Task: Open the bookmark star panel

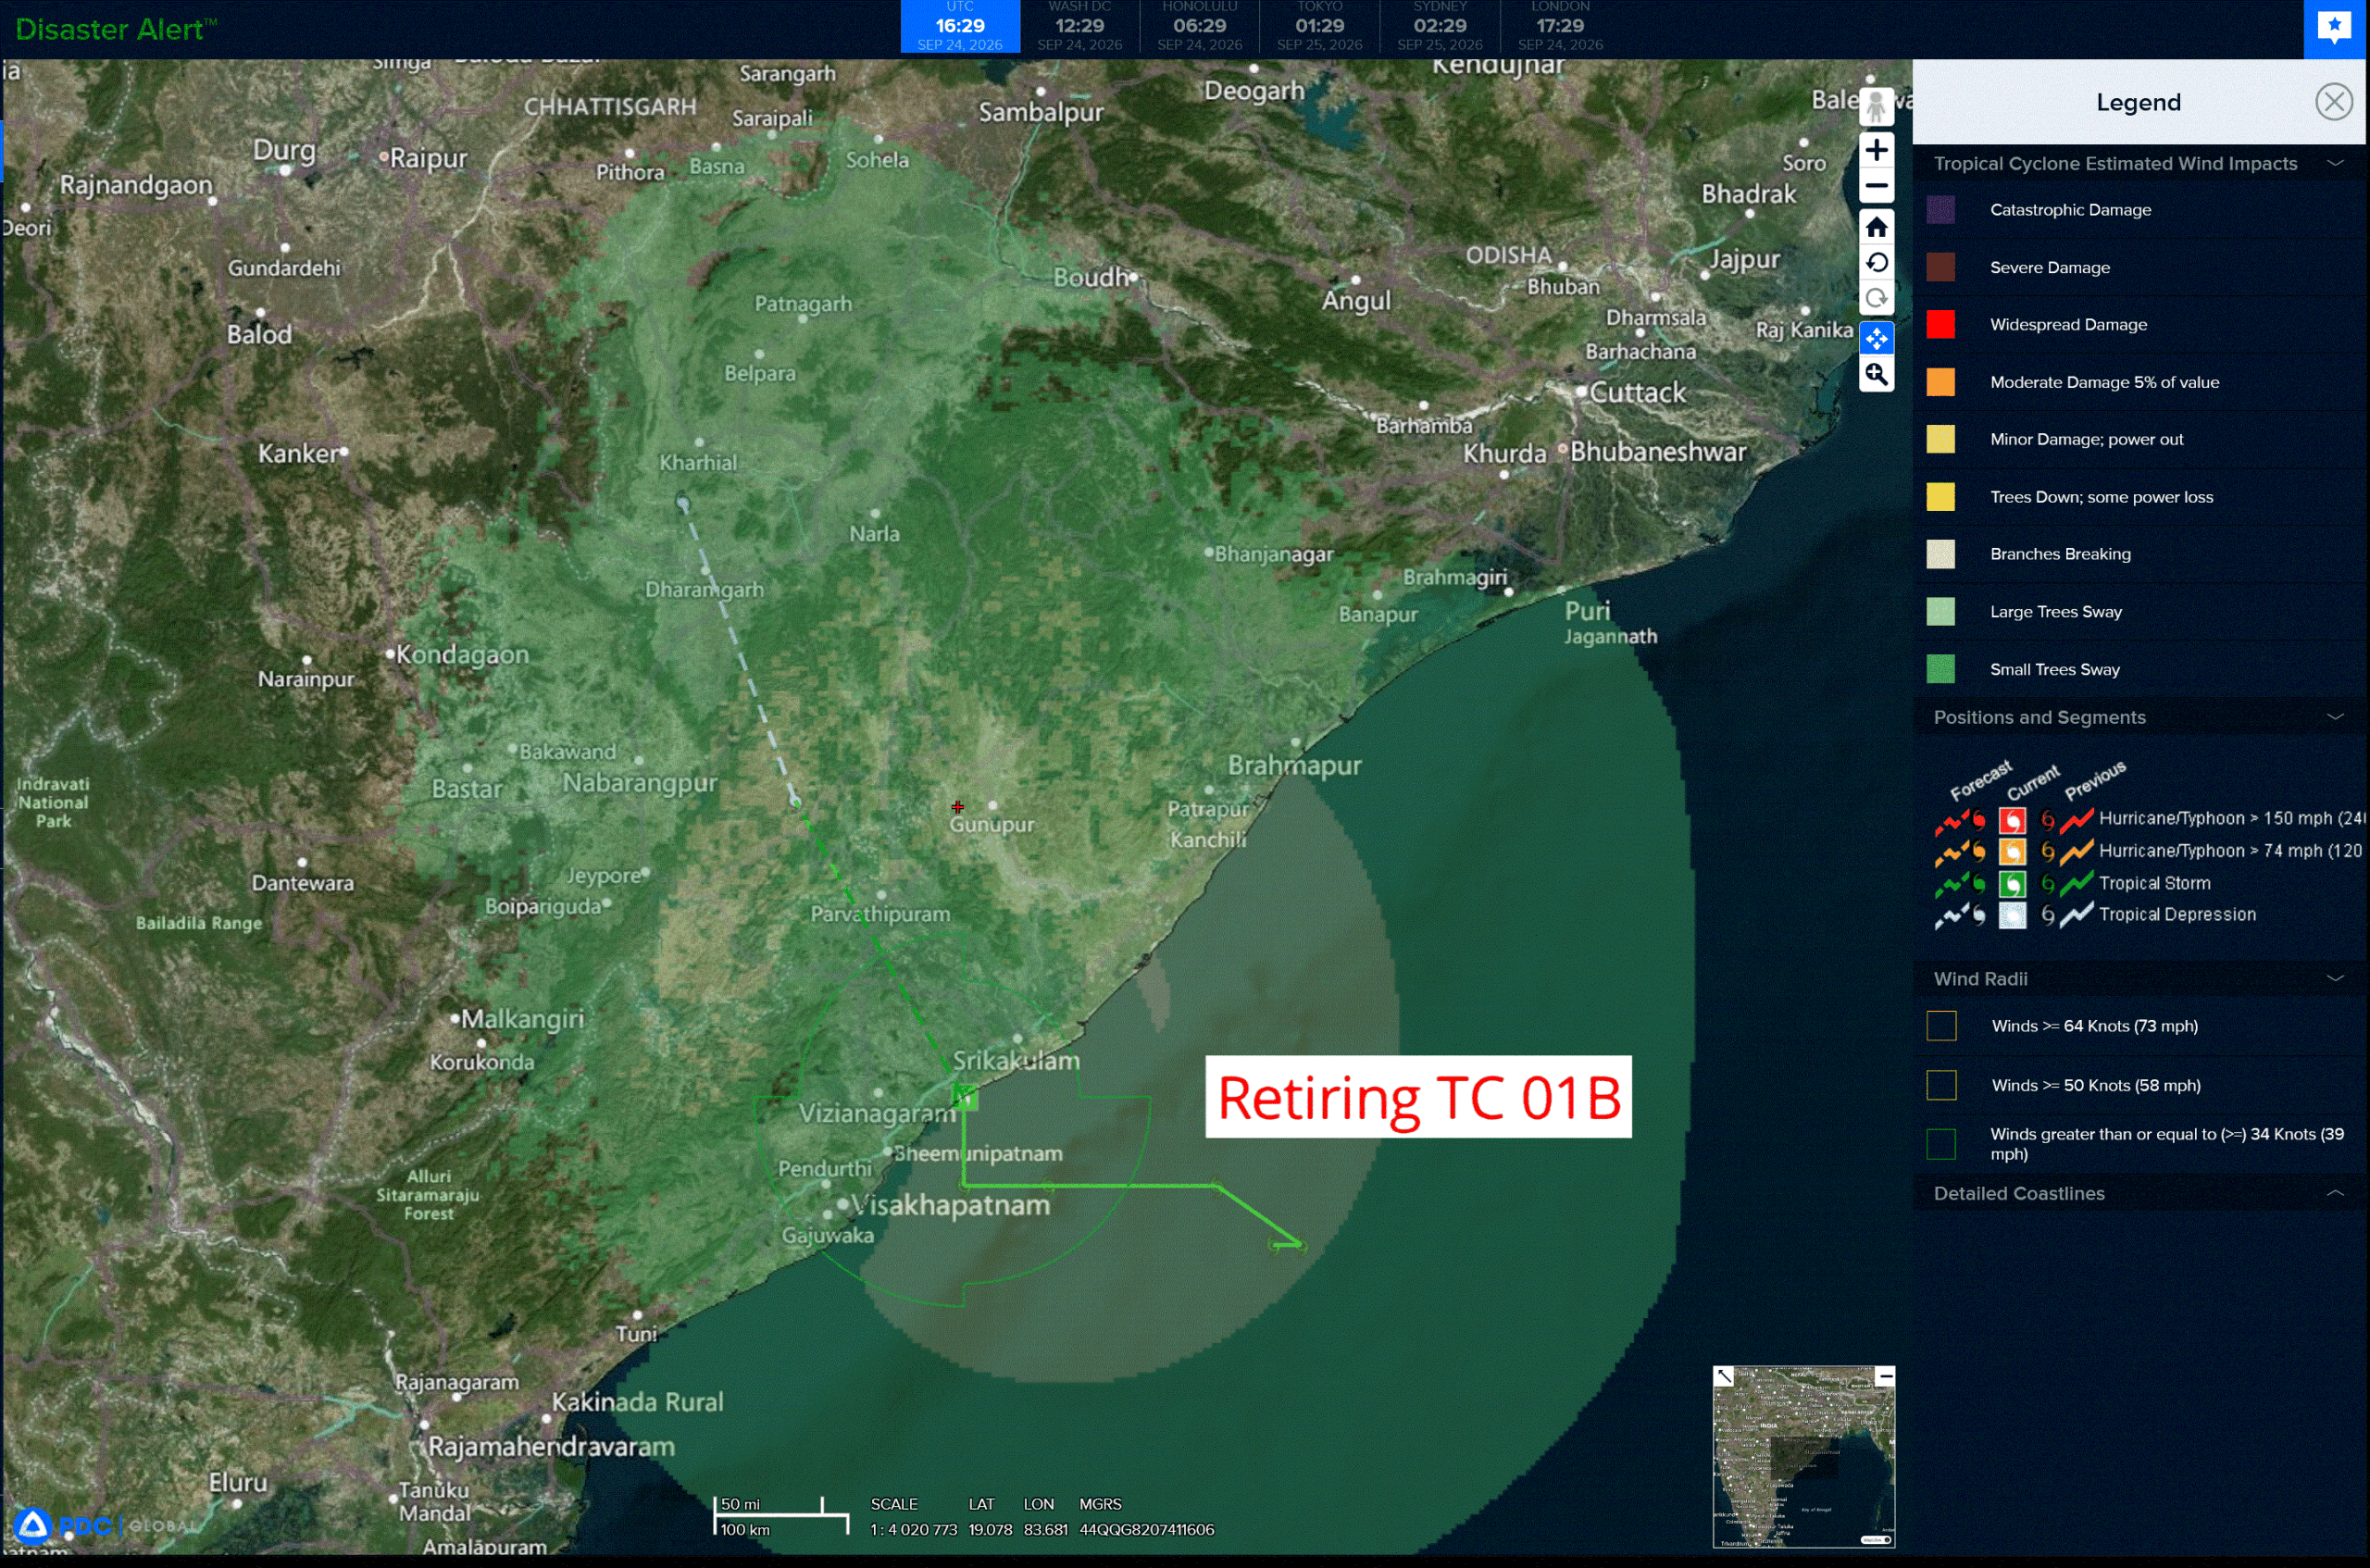Action: pyautogui.click(x=2334, y=27)
